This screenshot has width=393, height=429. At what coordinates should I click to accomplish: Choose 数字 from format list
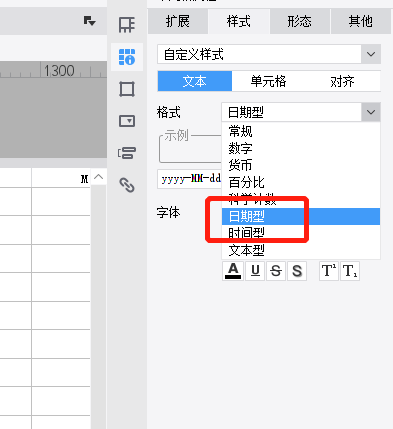(301, 148)
